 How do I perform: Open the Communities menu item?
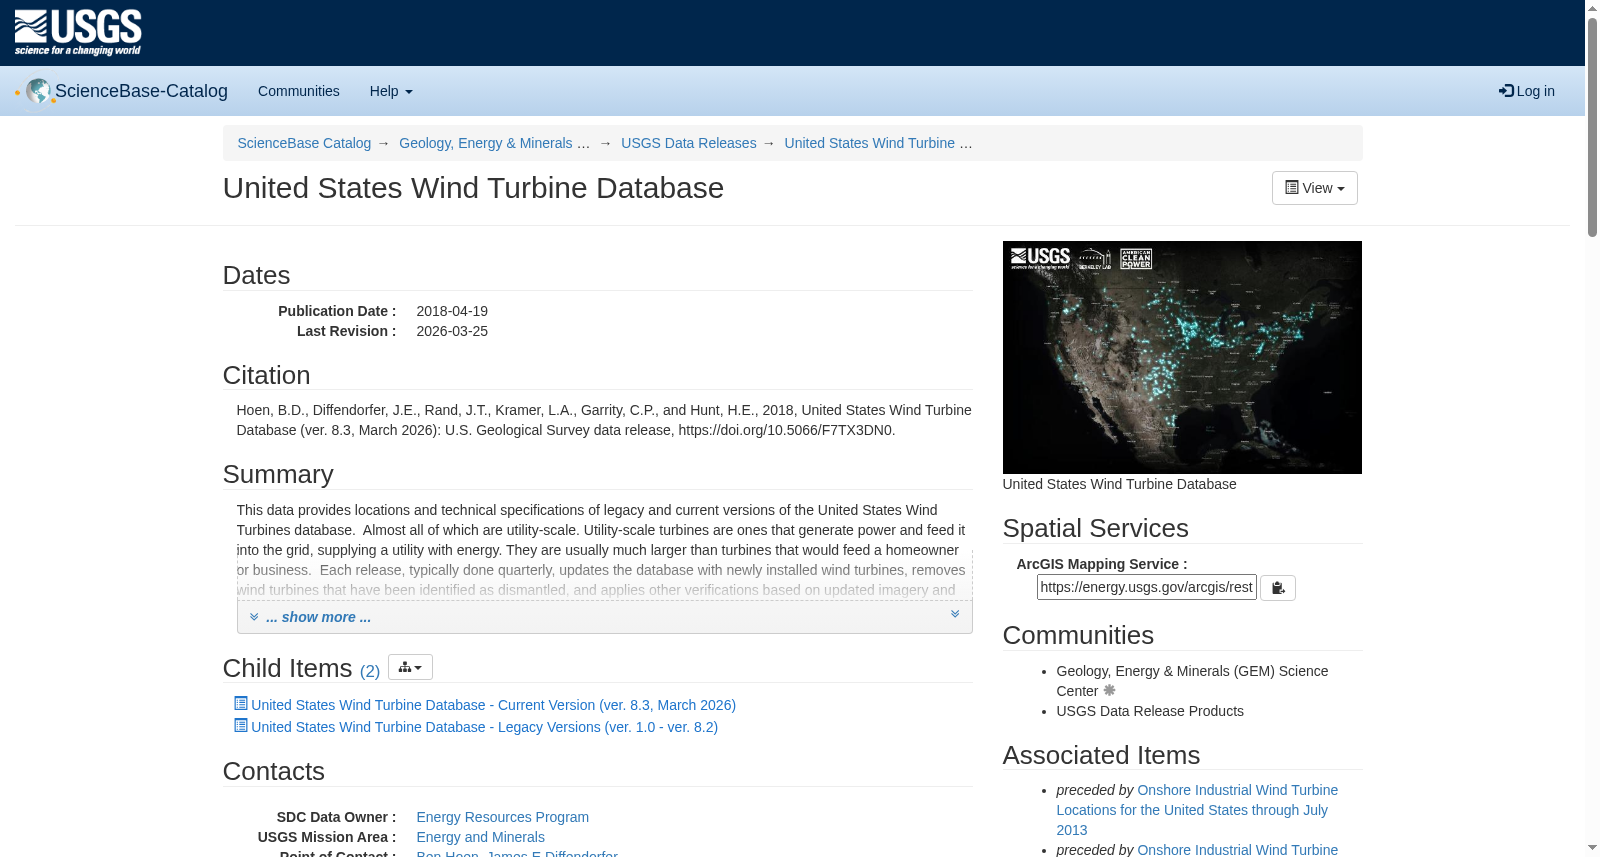[x=299, y=91]
